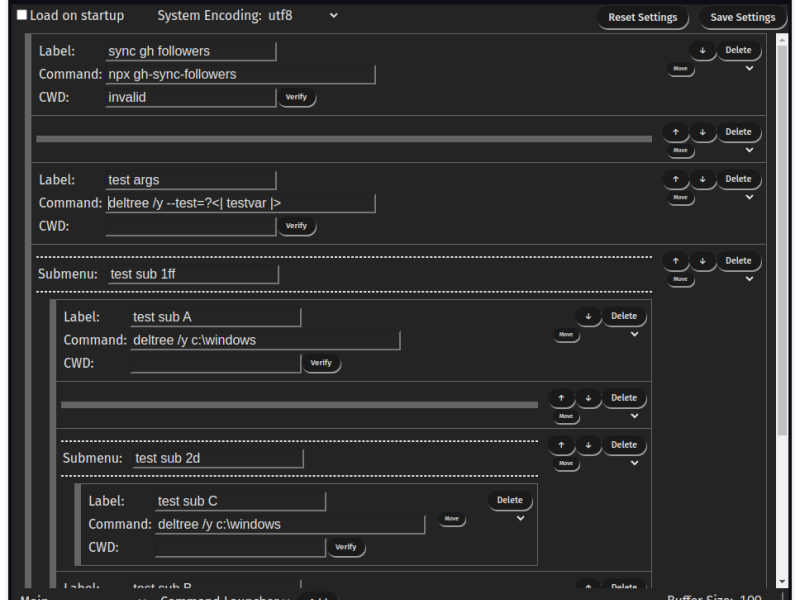
Task: Delete the test sub A entry
Action: click(x=624, y=316)
